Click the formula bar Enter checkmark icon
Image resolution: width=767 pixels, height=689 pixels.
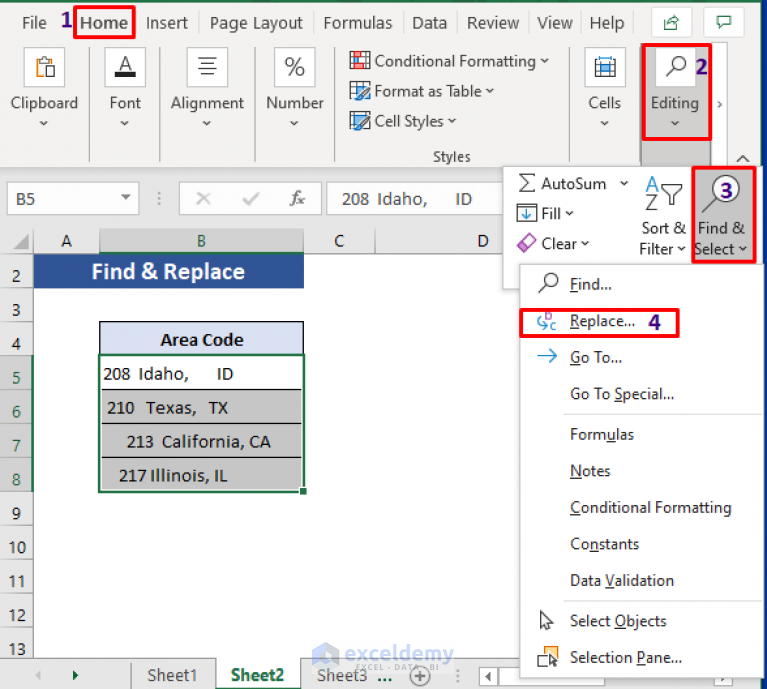click(250, 199)
